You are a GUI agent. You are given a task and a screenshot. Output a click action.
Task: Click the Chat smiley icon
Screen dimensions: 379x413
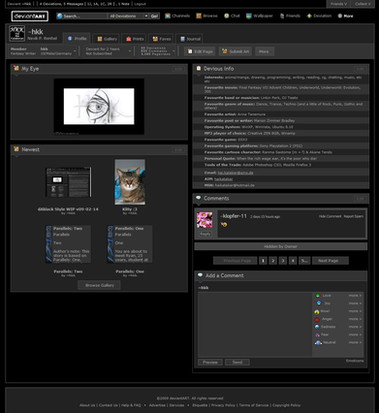227,16
